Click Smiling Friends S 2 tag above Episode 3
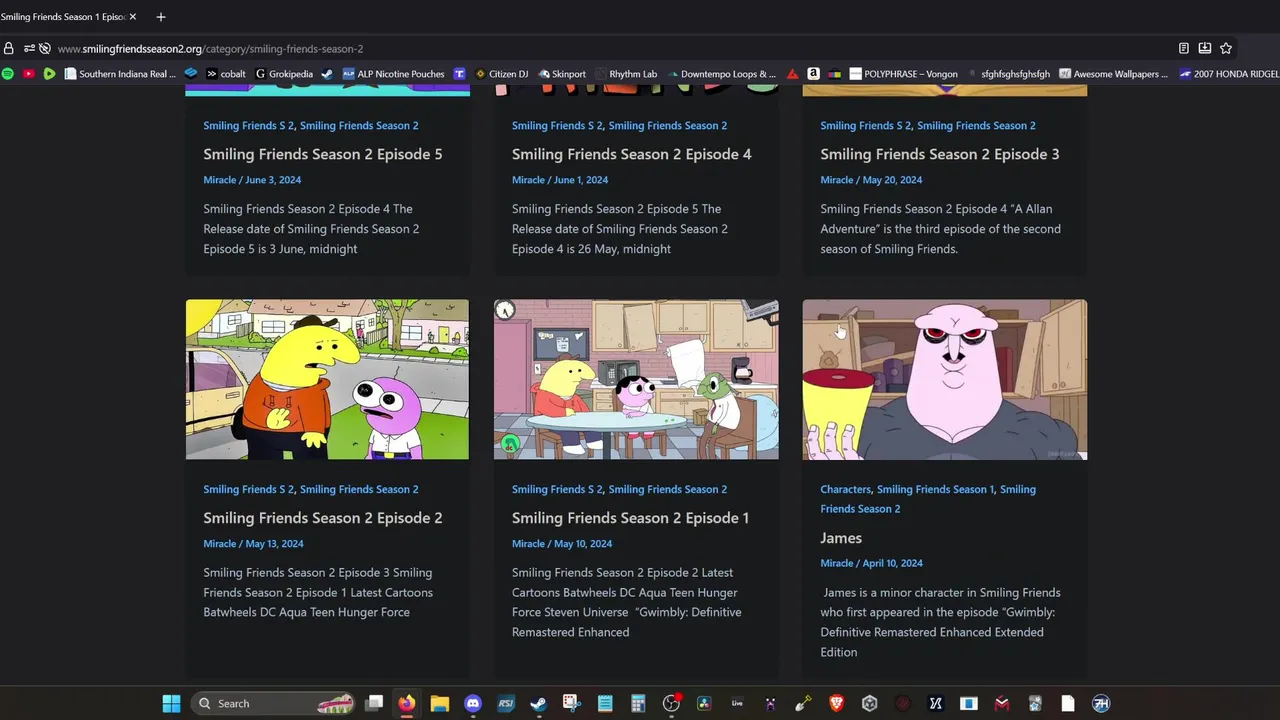This screenshot has height=720, width=1280. tap(866, 125)
